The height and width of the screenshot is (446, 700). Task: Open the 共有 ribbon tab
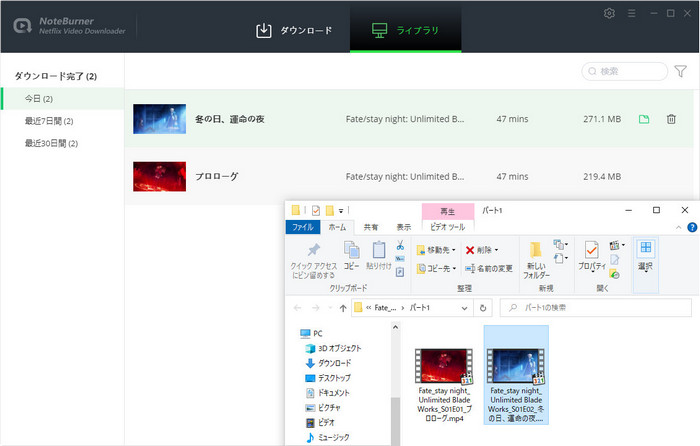(371, 227)
